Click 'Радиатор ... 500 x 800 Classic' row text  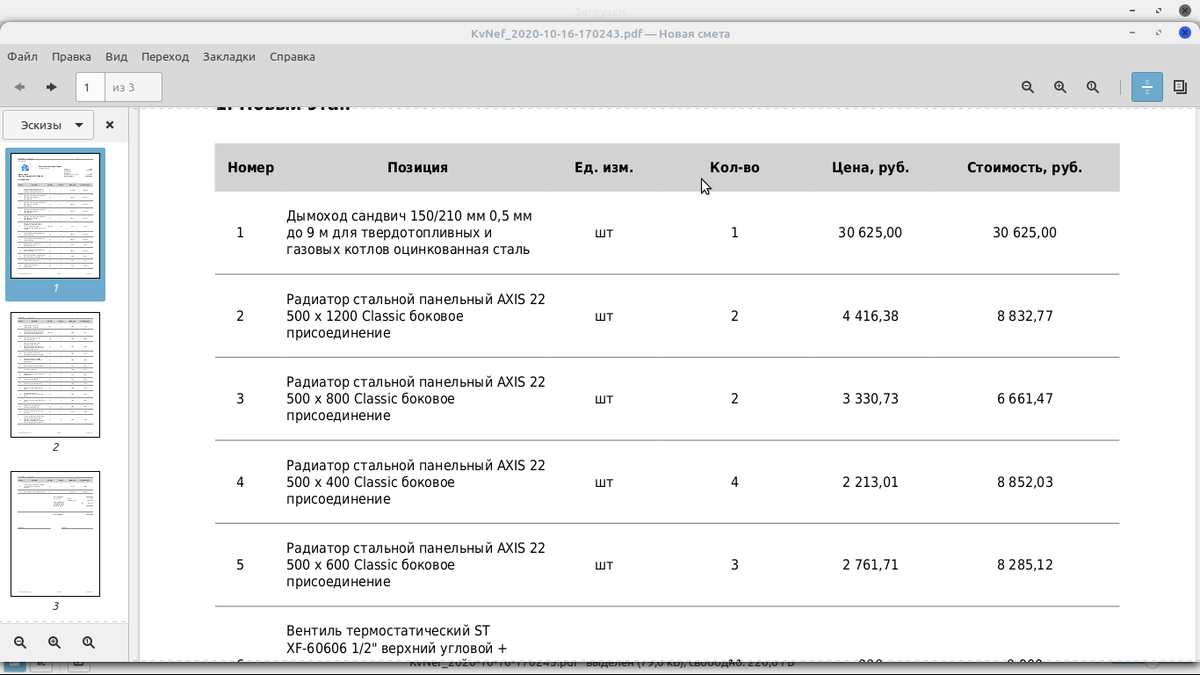click(416, 399)
